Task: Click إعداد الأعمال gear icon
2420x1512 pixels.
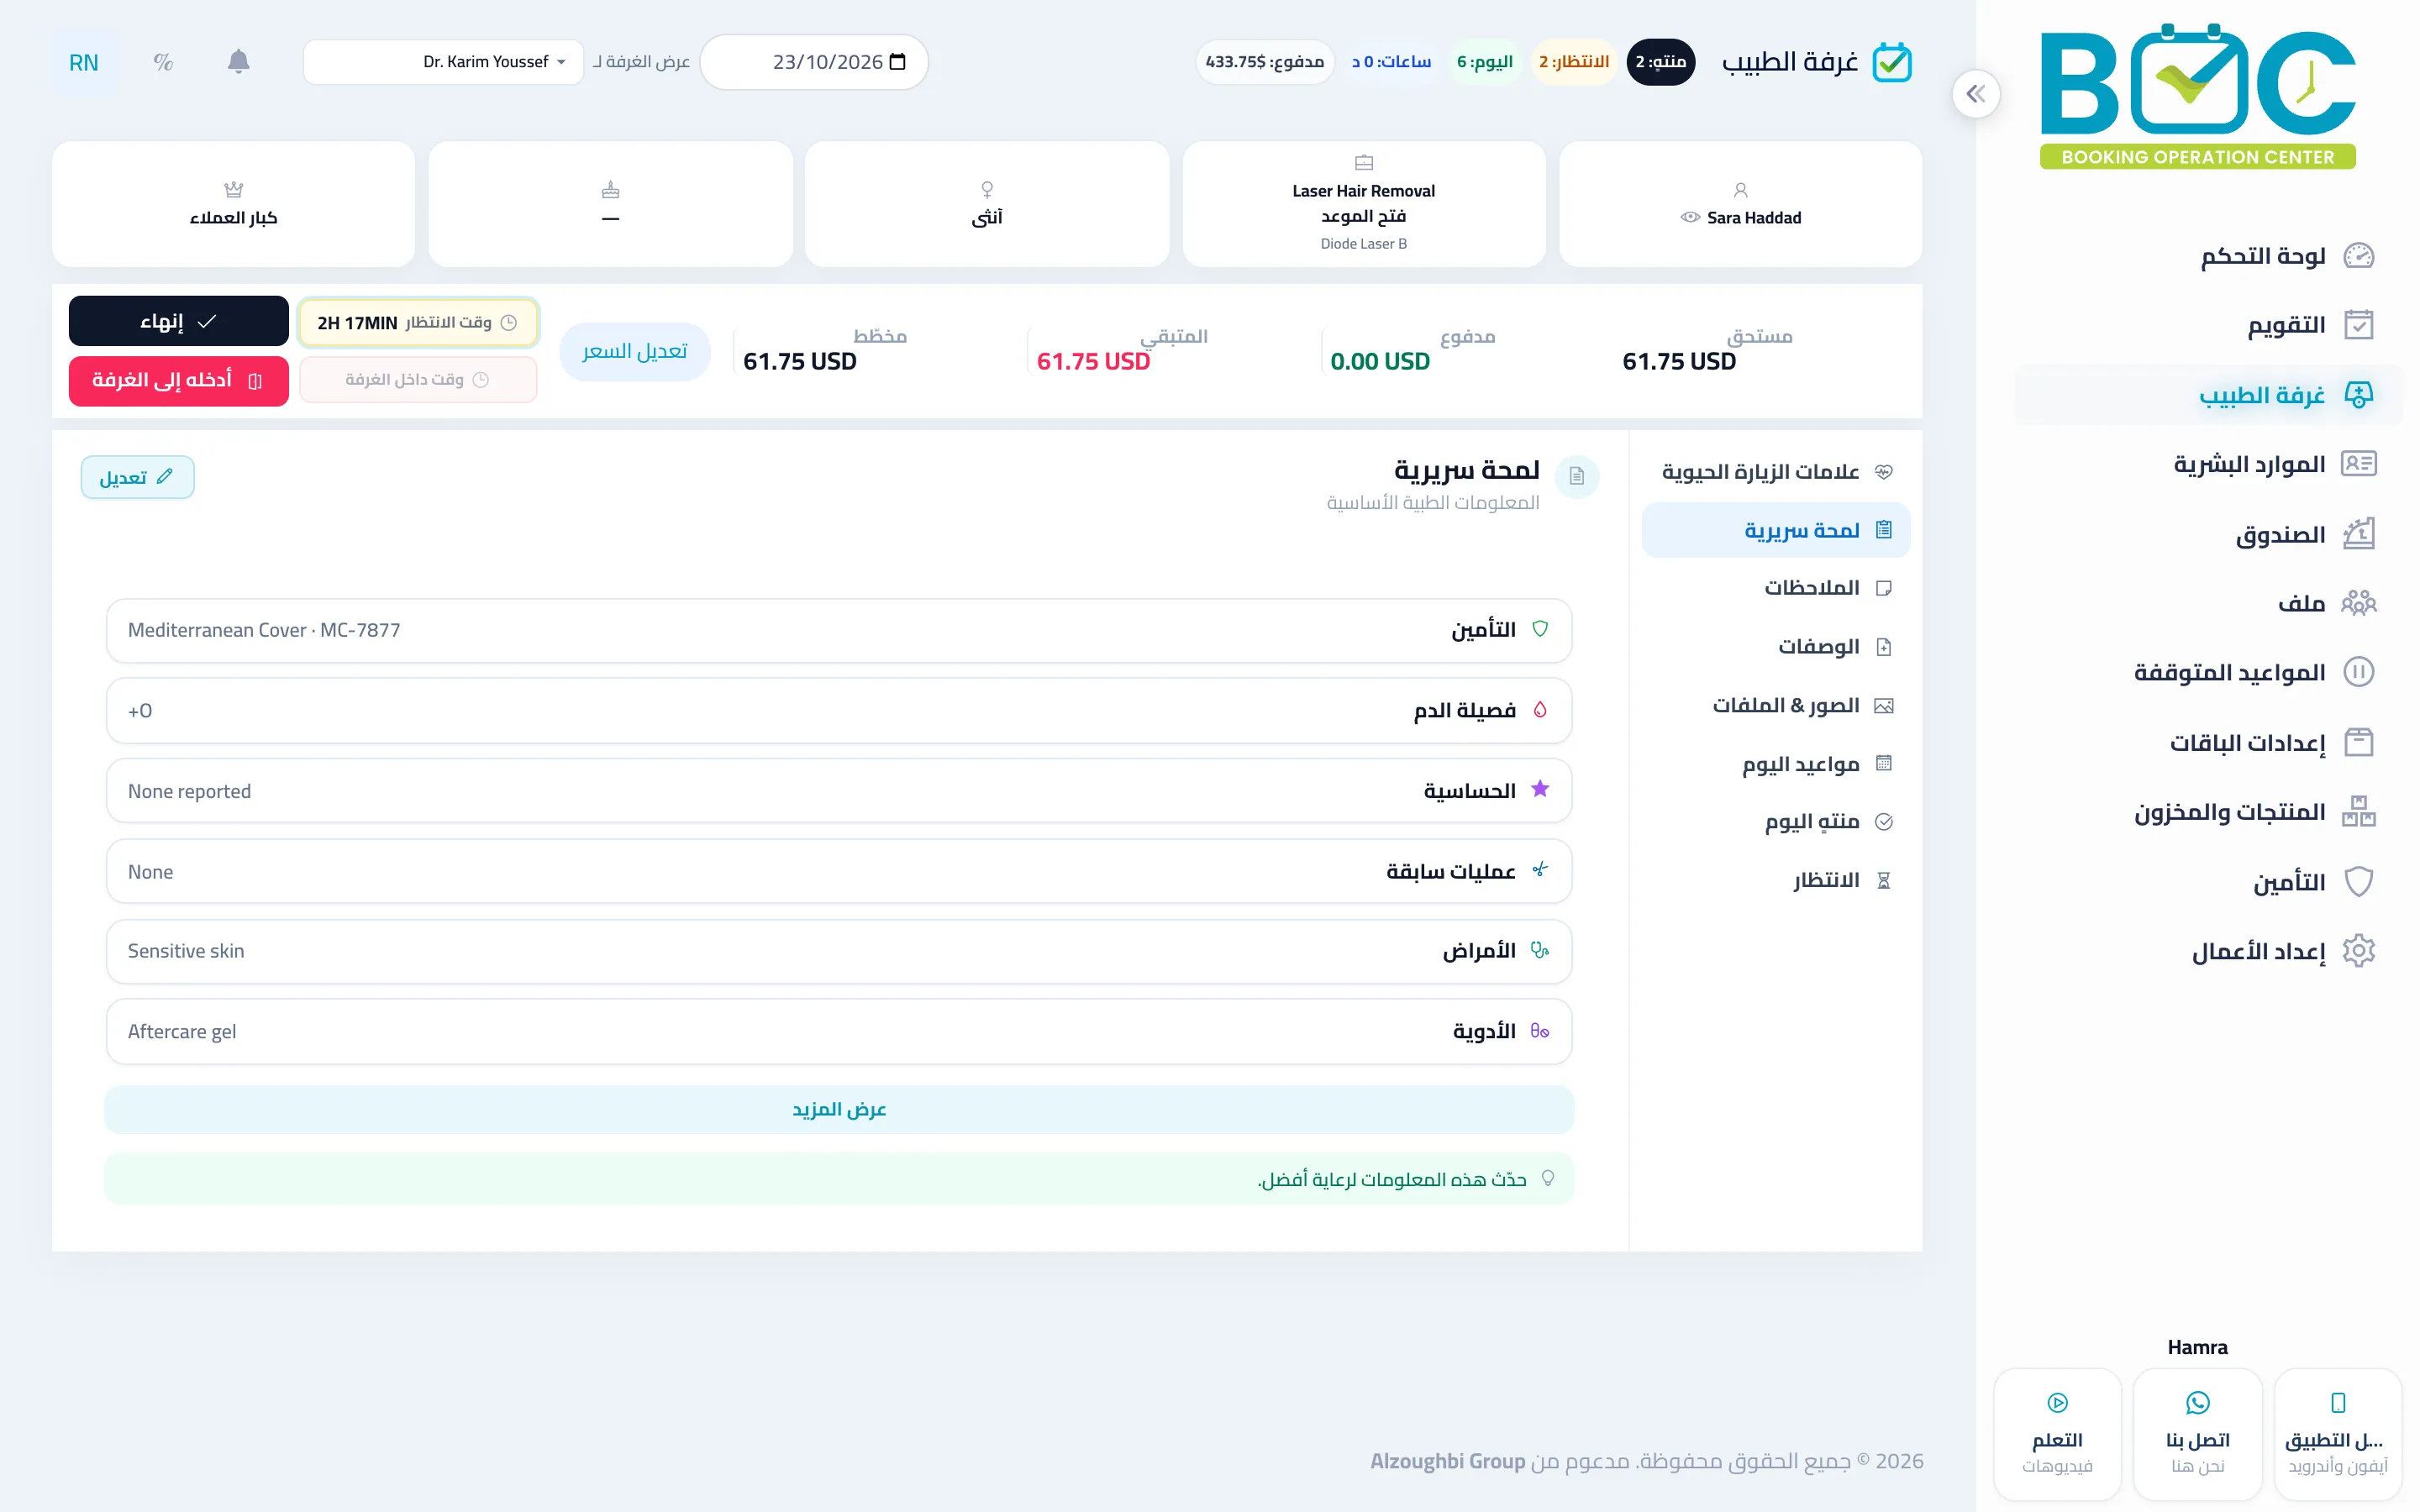Action: point(2358,951)
